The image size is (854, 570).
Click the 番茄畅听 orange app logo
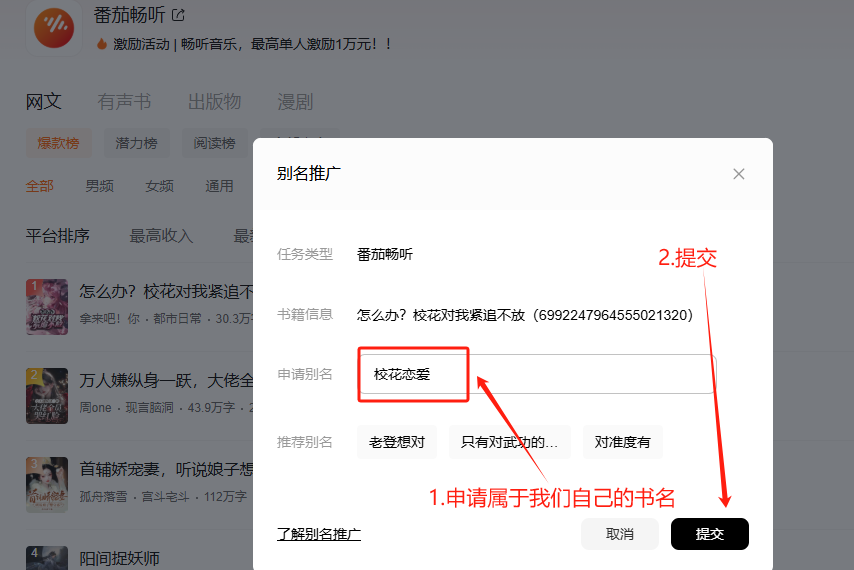click(54, 28)
